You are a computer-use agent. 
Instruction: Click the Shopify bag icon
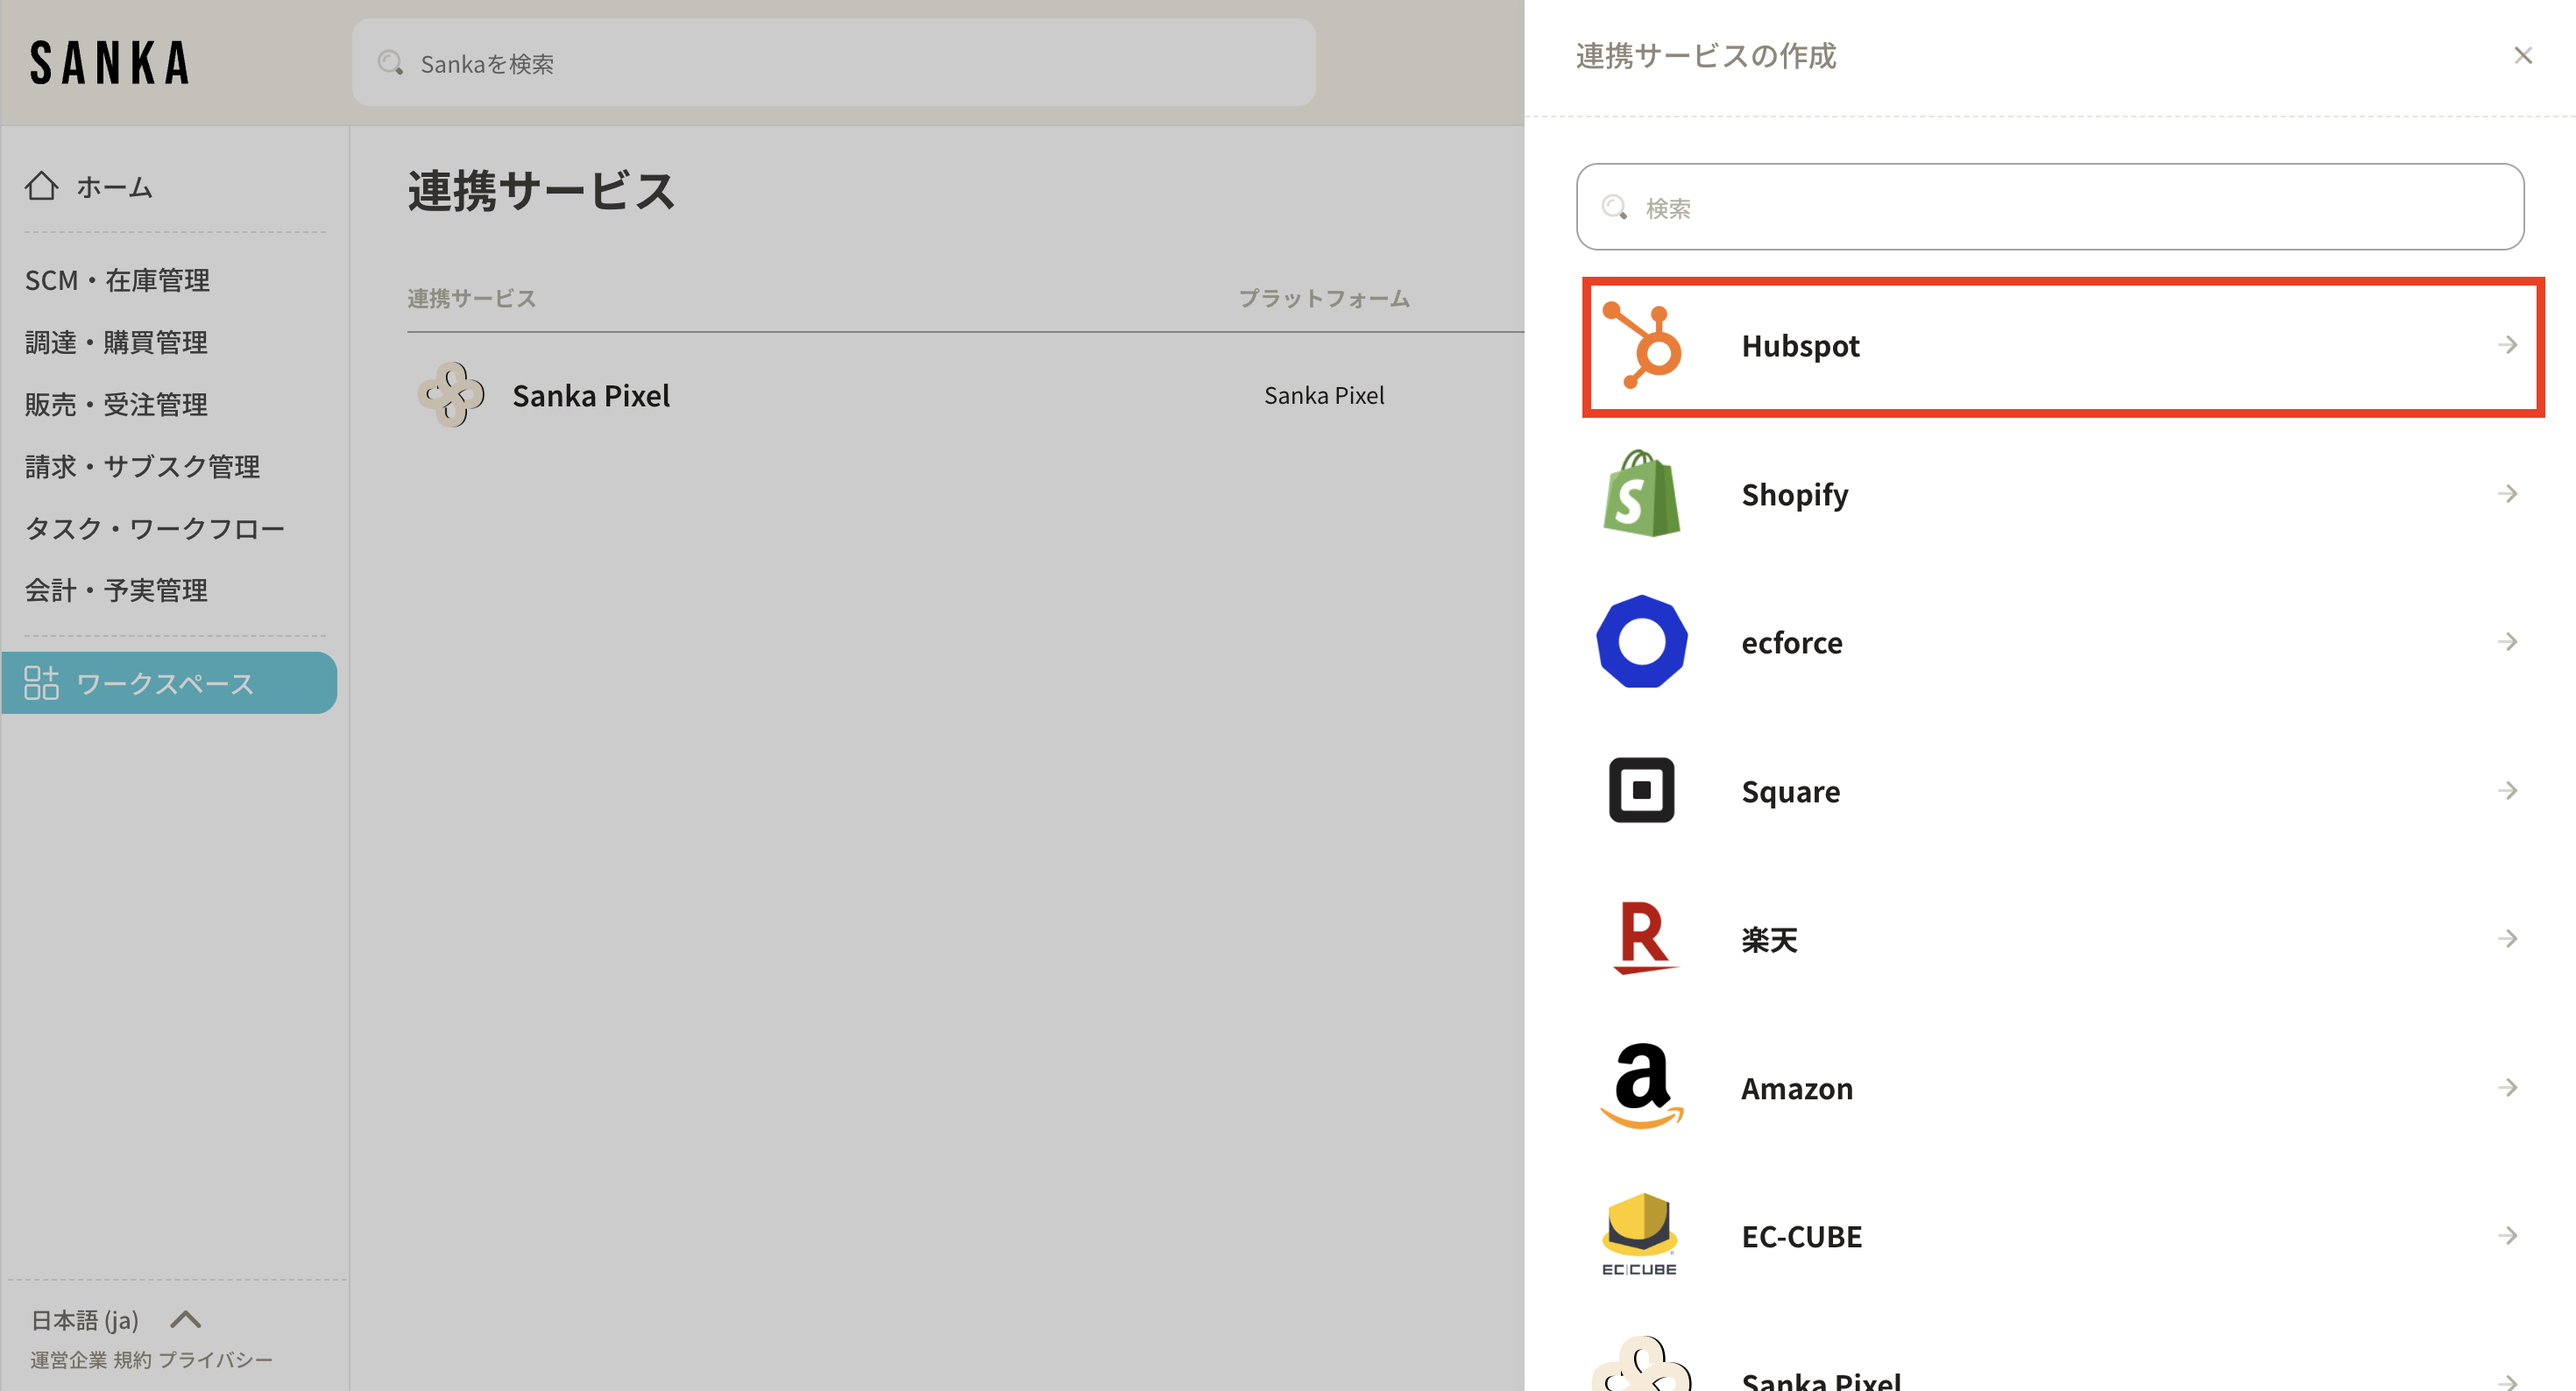[1642, 494]
